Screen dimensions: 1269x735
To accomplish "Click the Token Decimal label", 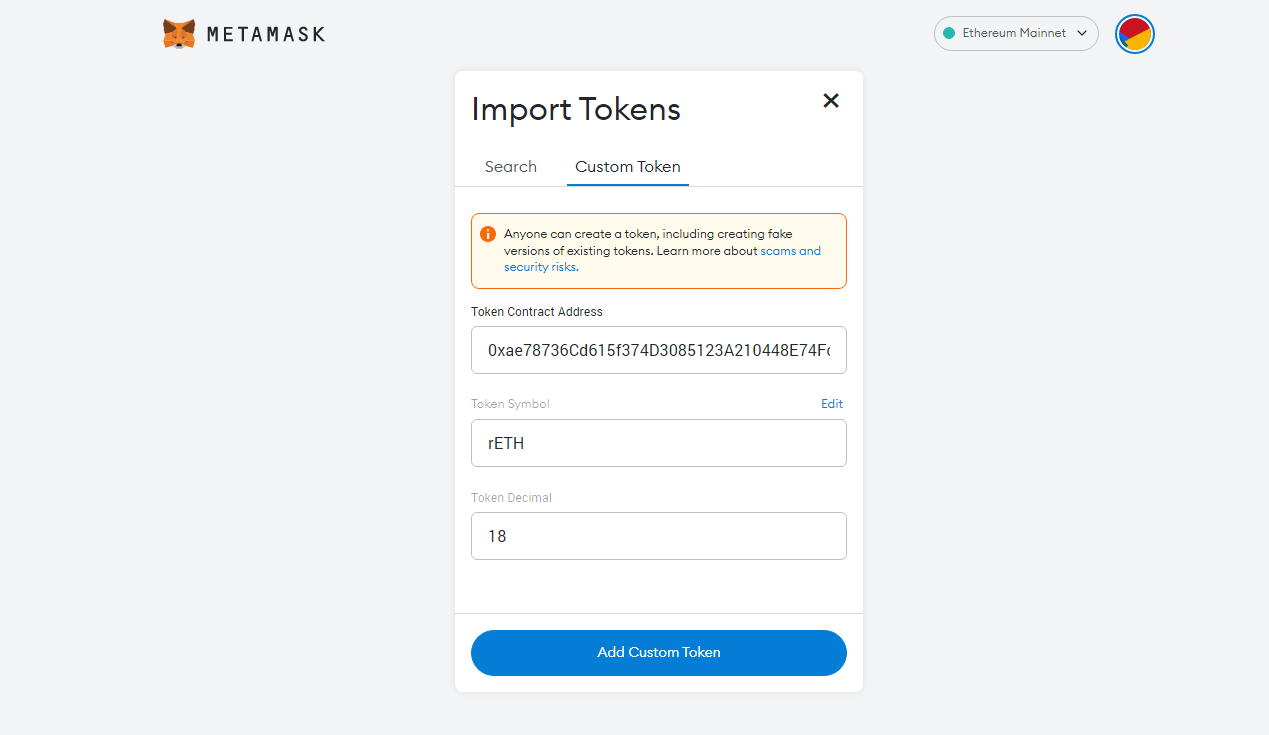I will click(x=511, y=498).
